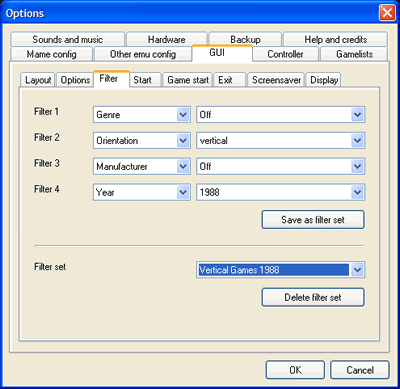Viewport: 400px width, 389px height.
Task: Close the Options dialog window
Action: pos(387,13)
